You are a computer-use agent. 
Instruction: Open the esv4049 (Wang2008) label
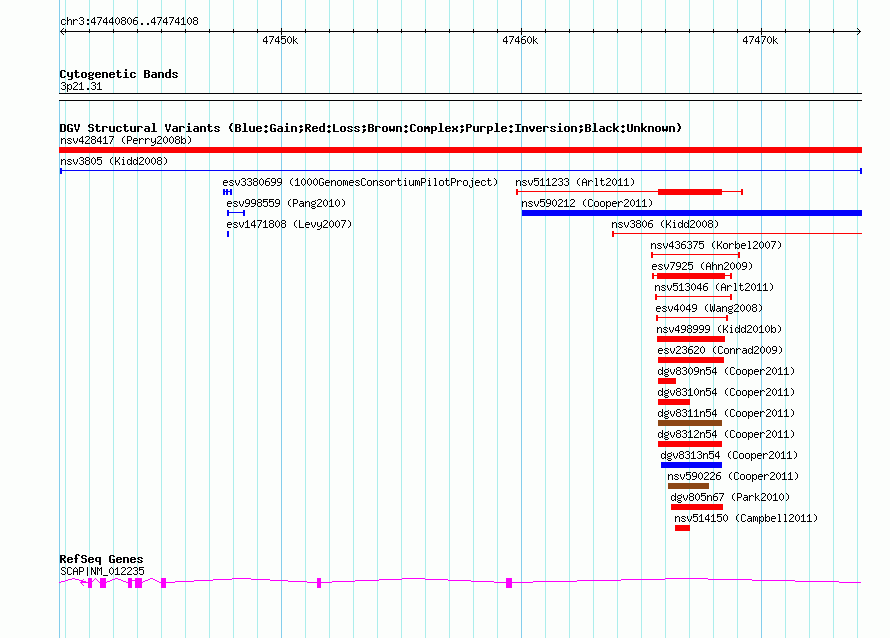pyautogui.click(x=709, y=308)
